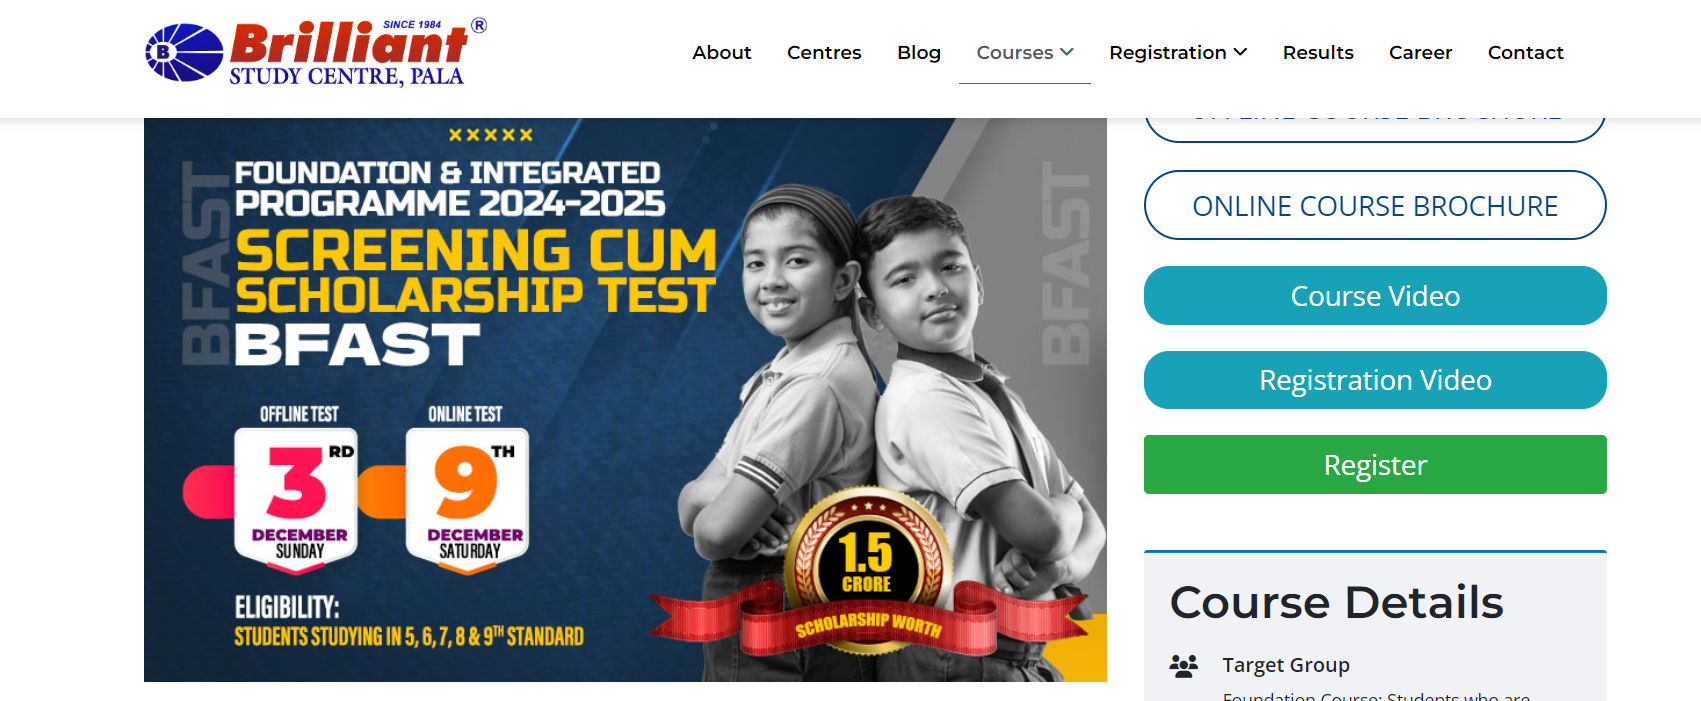
Task: Go to the Centres page
Action: [824, 52]
